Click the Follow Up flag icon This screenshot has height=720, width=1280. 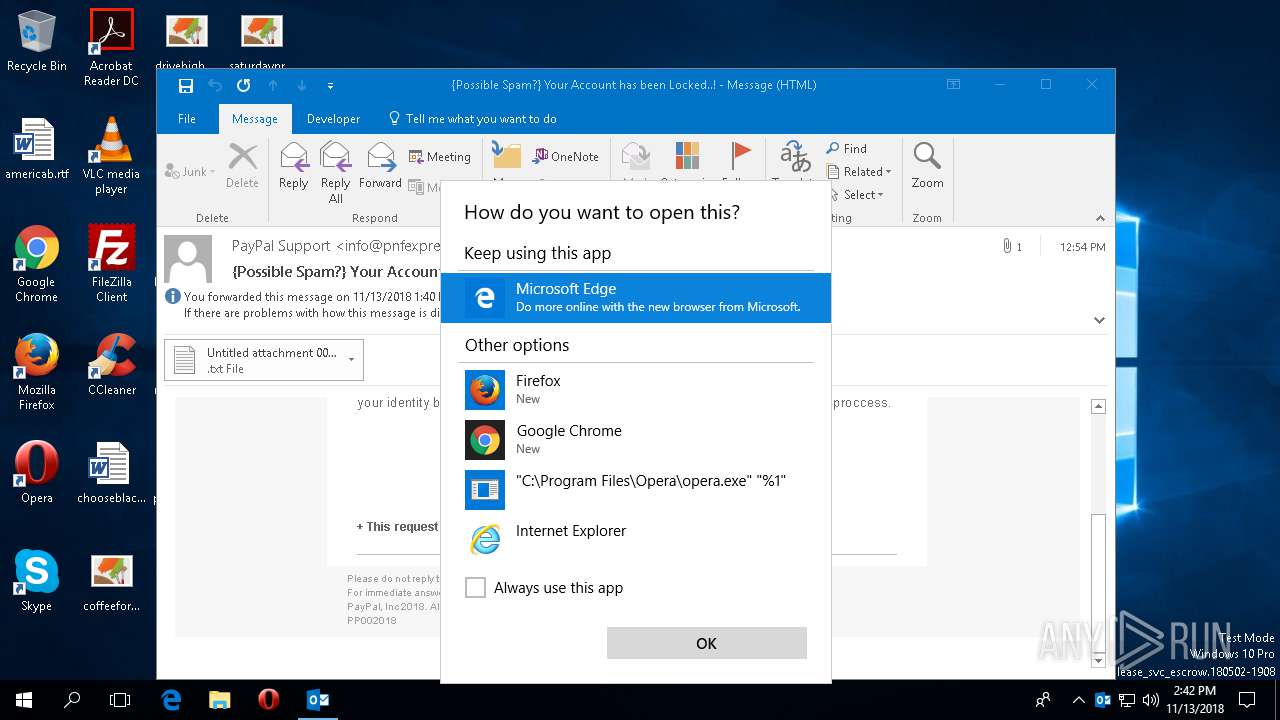pyautogui.click(x=739, y=157)
